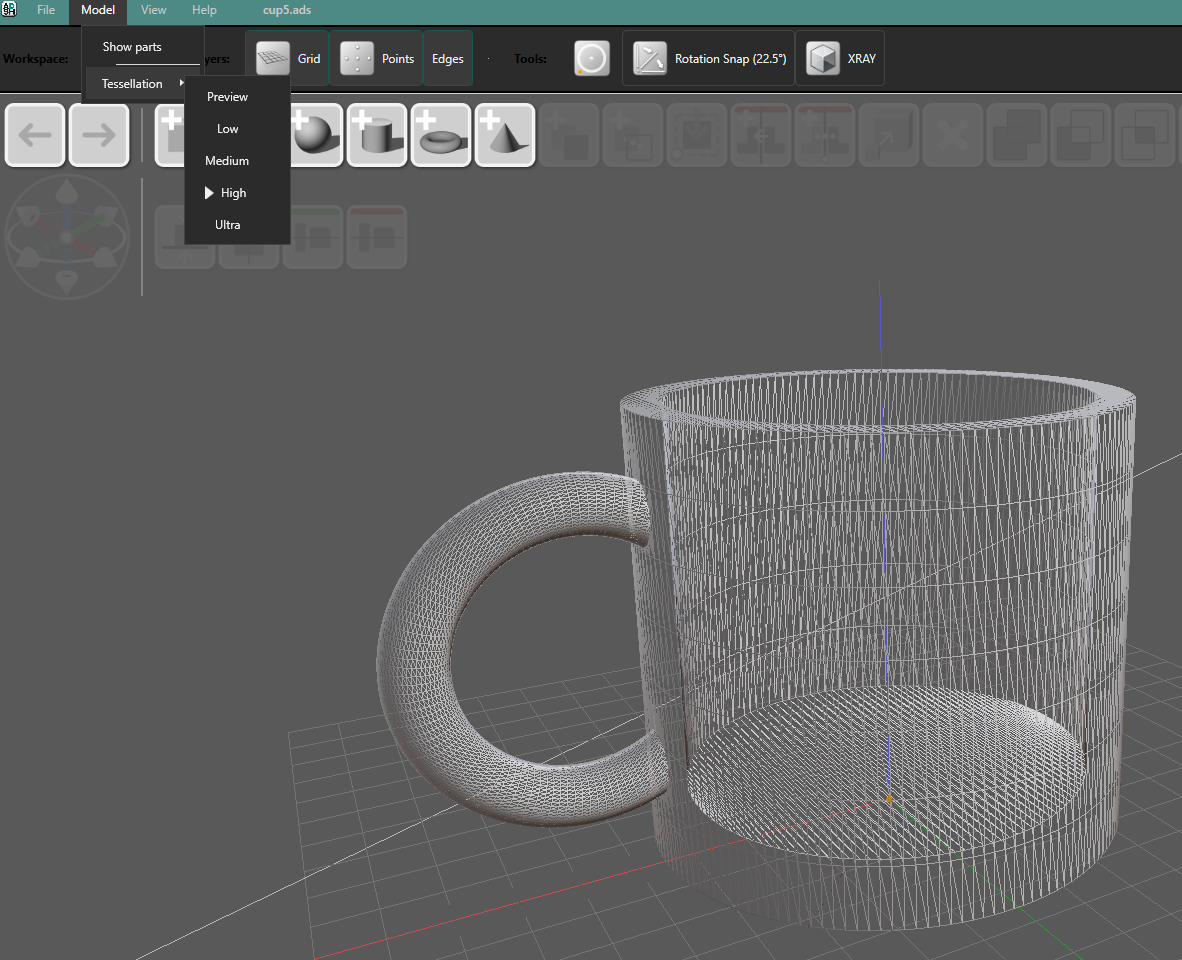Click the undo back arrow icon
The height and width of the screenshot is (960, 1182).
tap(35, 134)
